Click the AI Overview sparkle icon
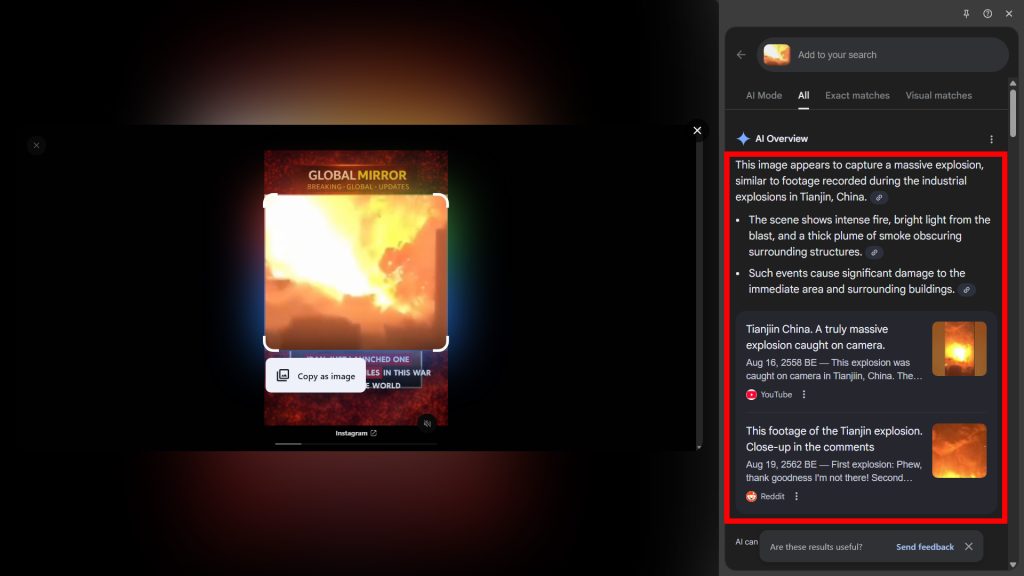The image size is (1024, 576). 743,138
